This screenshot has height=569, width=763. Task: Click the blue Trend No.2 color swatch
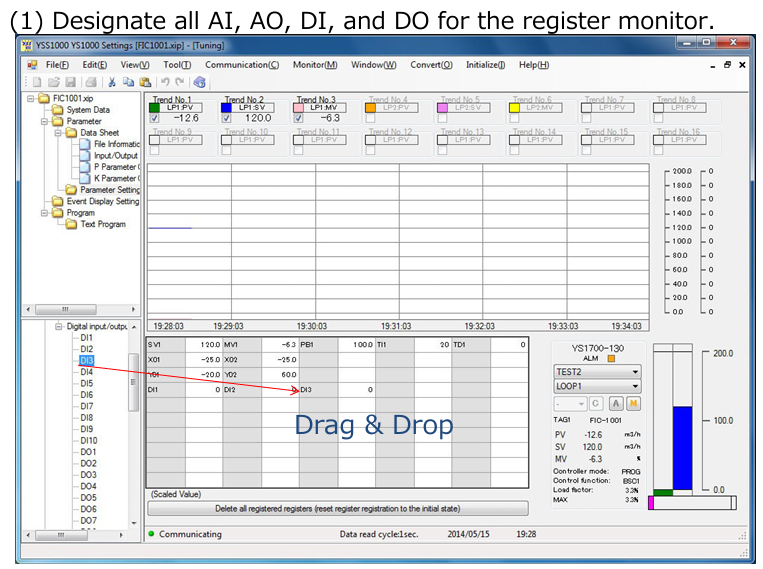227,107
